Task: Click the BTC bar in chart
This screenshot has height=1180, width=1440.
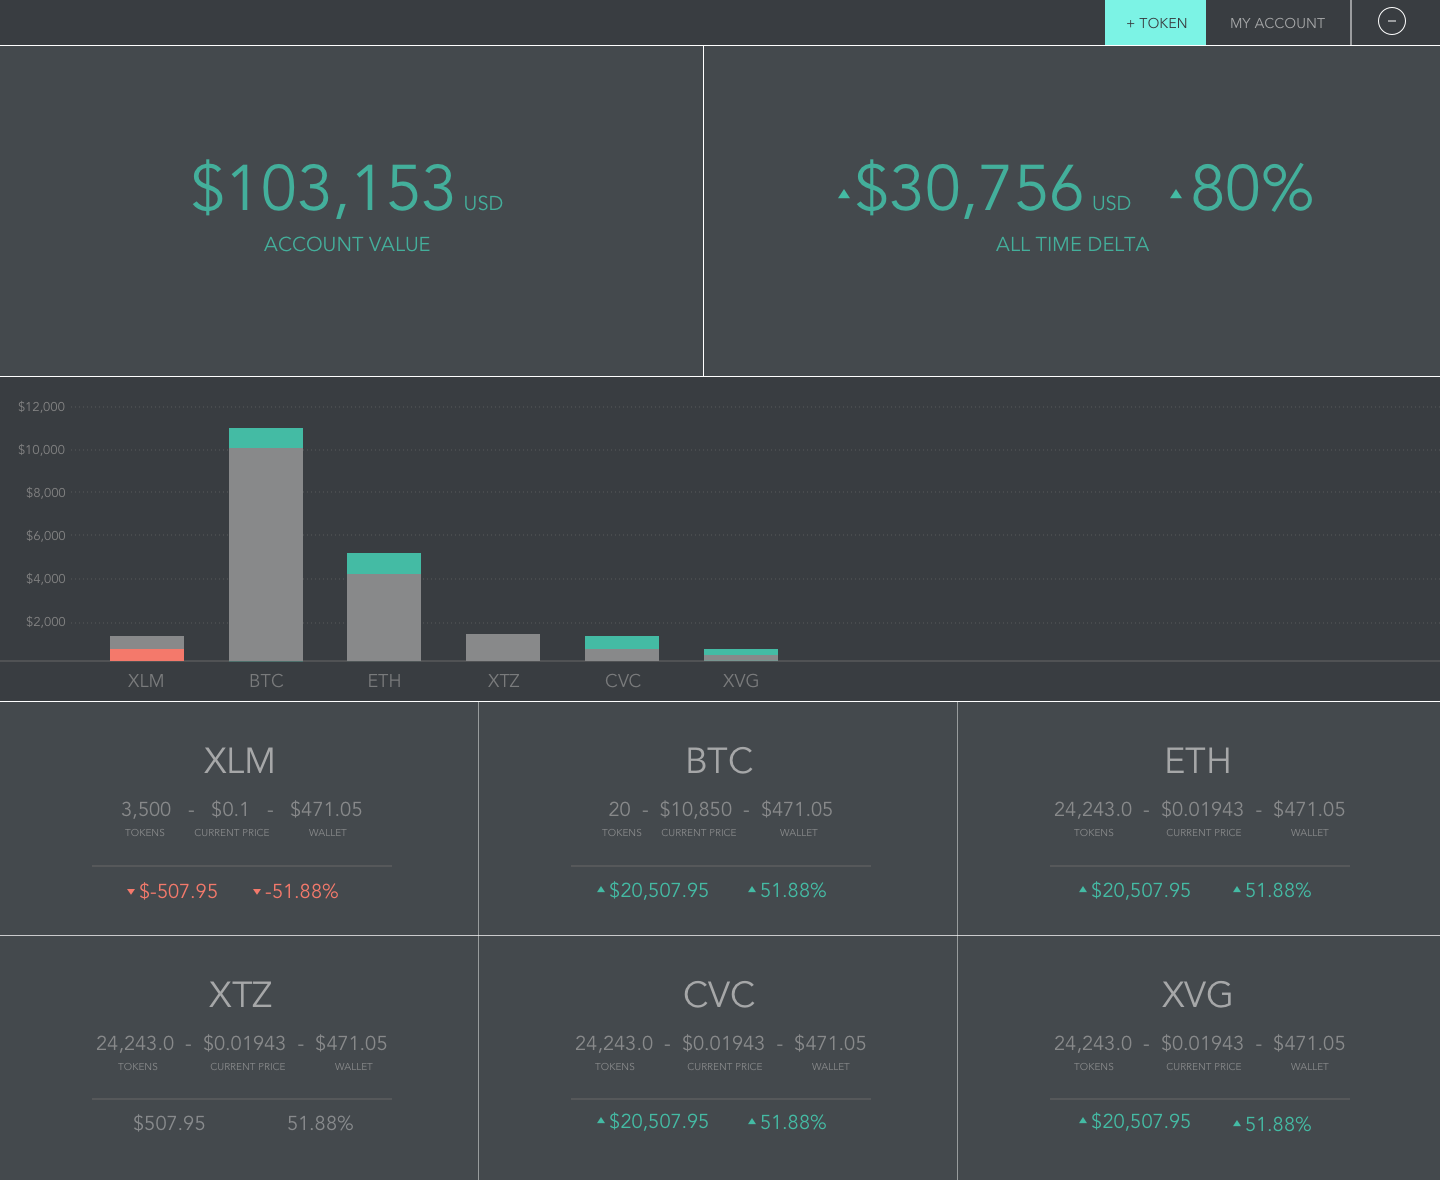Action: click(x=266, y=544)
